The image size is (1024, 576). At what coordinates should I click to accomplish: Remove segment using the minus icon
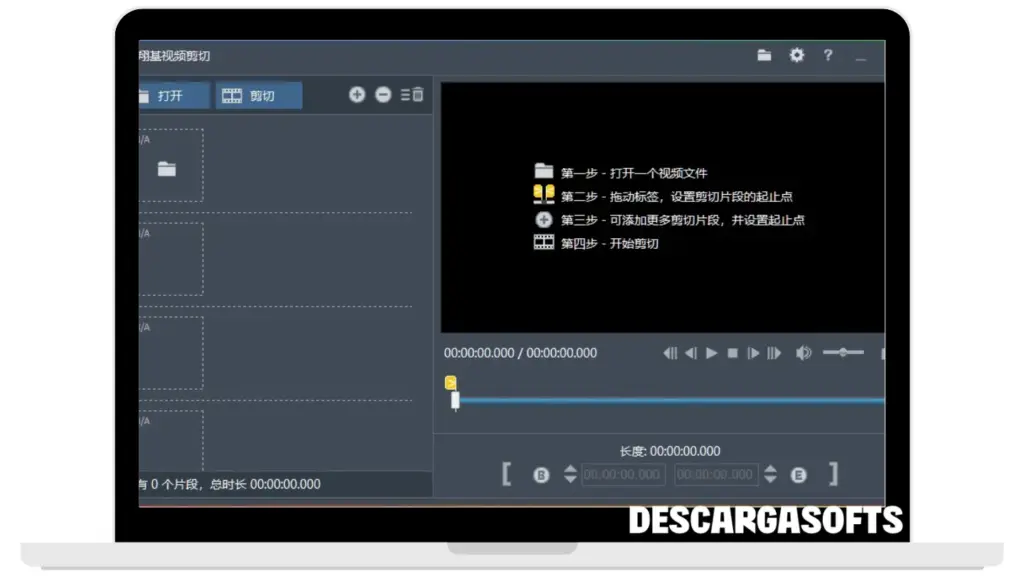click(383, 95)
